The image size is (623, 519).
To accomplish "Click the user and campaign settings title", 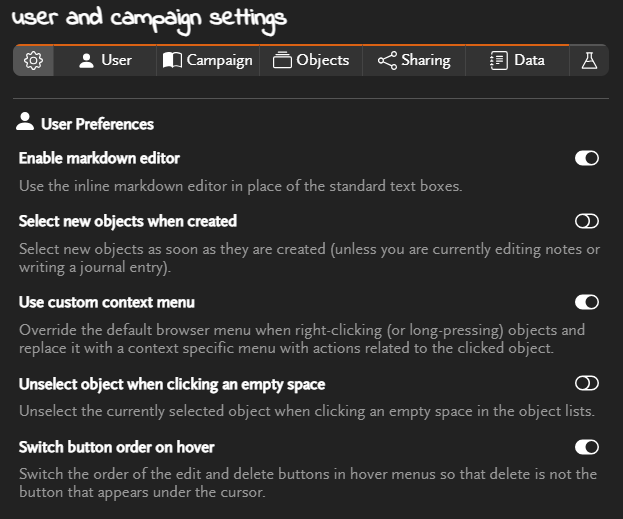I will (149, 18).
